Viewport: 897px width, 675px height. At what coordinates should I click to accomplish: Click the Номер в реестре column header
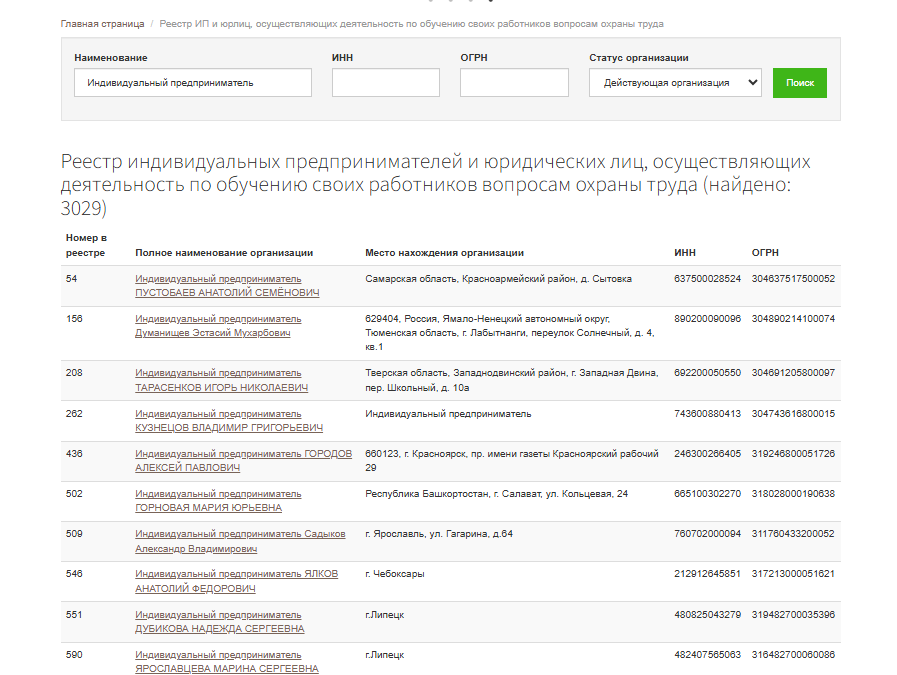[86, 245]
